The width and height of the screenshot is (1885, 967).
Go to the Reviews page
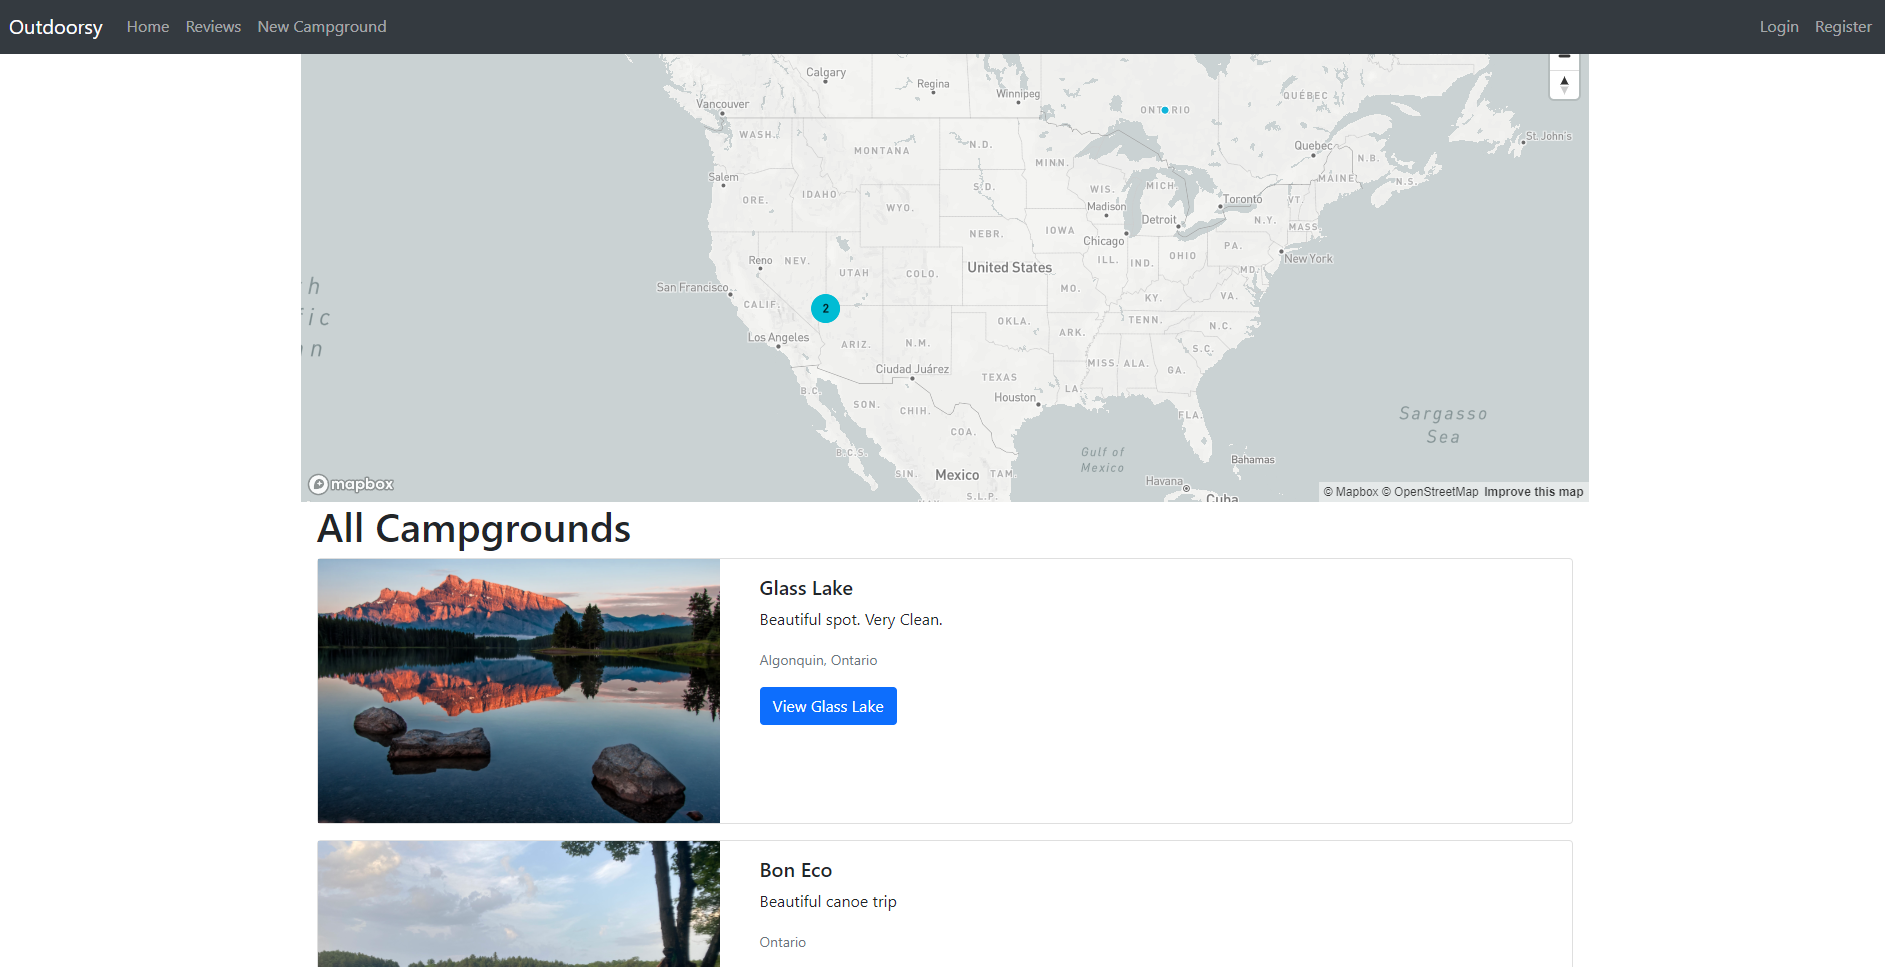pos(213,27)
